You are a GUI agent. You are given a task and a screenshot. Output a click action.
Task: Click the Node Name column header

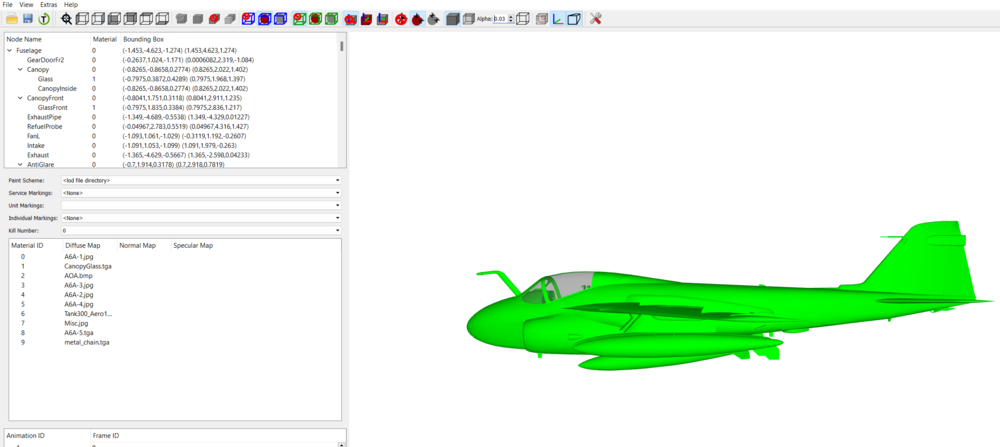click(24, 39)
